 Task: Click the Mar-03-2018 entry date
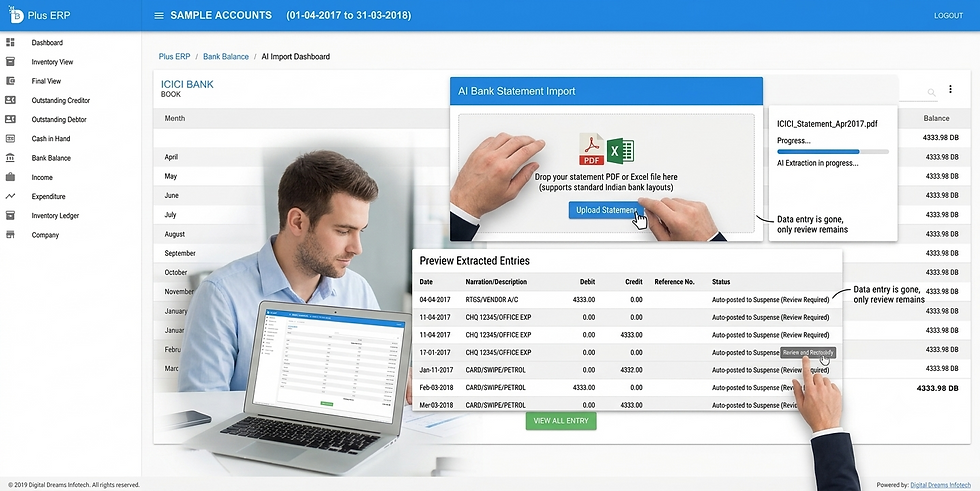pyautogui.click(x=436, y=405)
